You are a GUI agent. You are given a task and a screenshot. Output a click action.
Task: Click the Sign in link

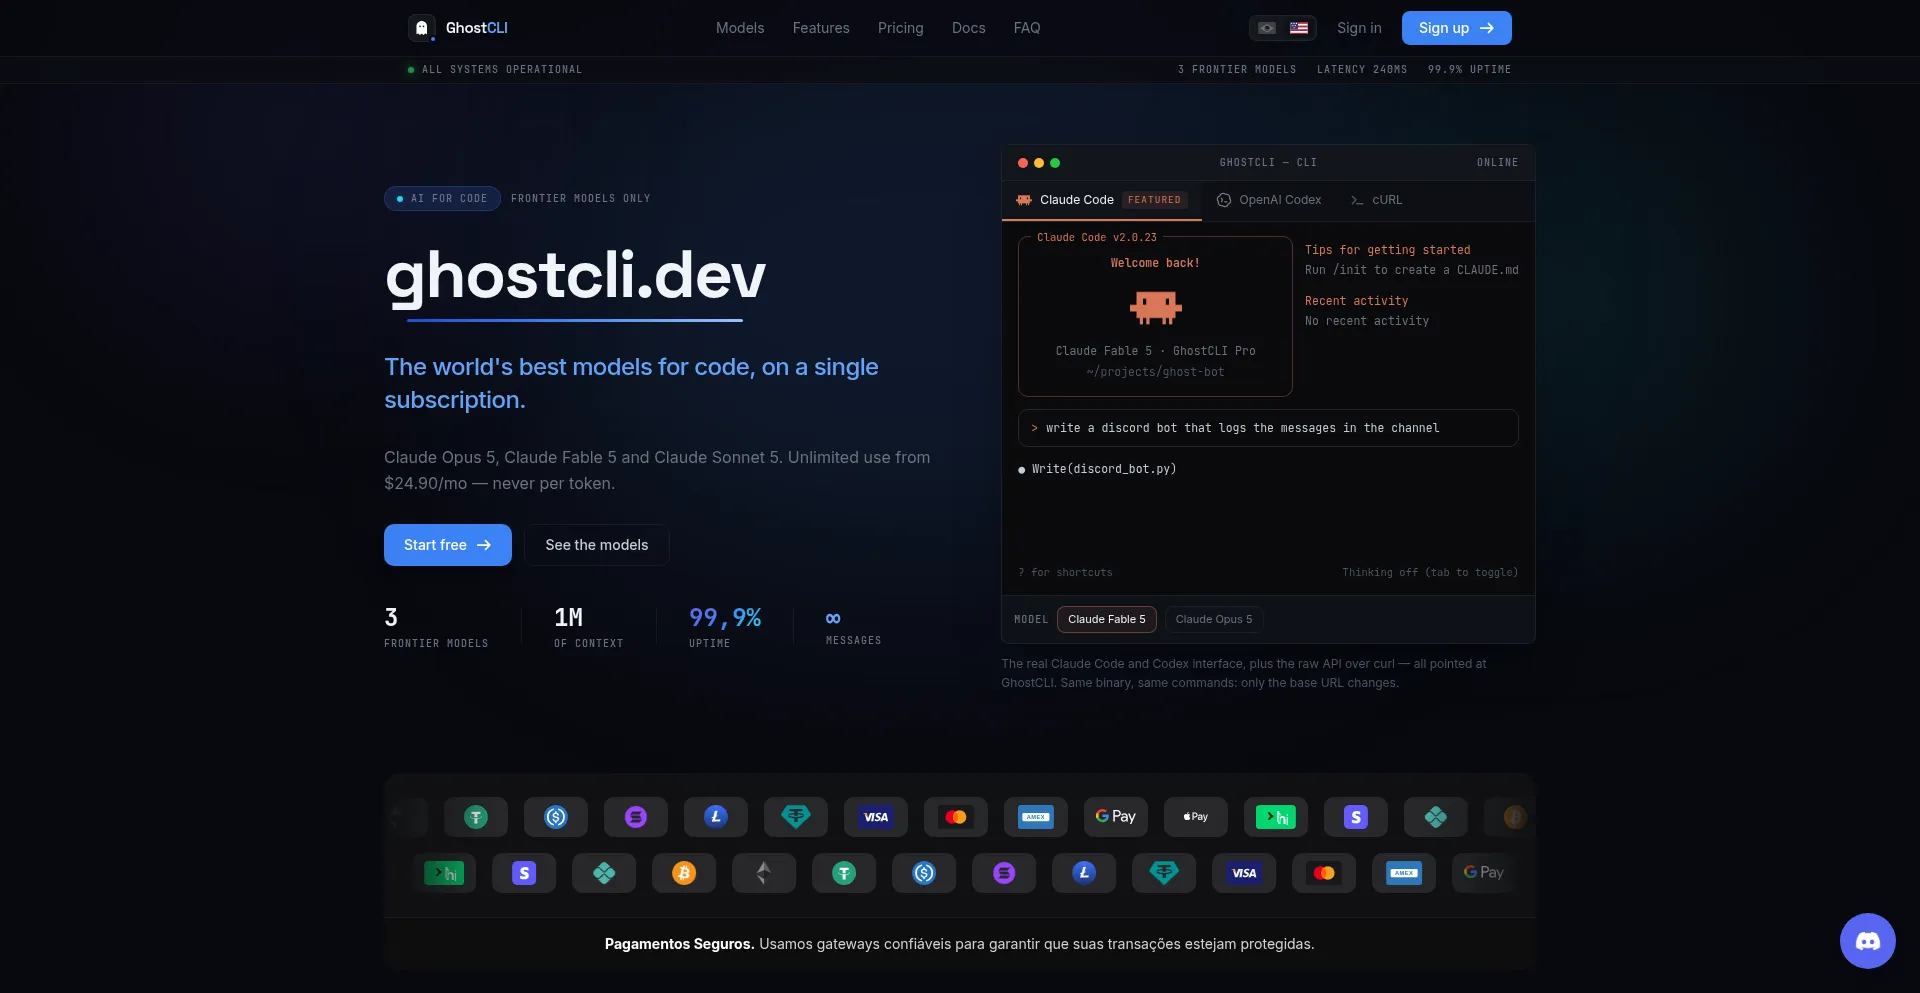coord(1359,28)
